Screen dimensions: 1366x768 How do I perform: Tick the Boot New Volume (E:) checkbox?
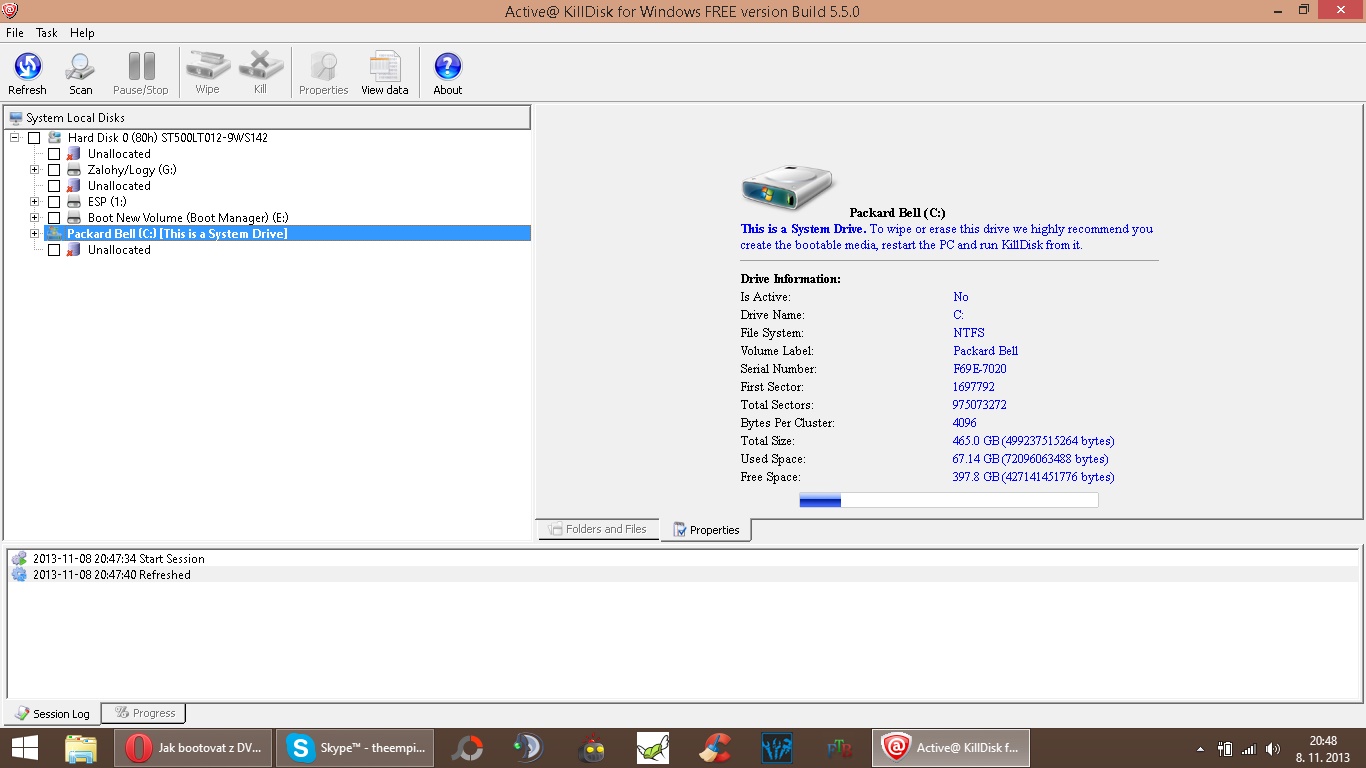(x=54, y=218)
